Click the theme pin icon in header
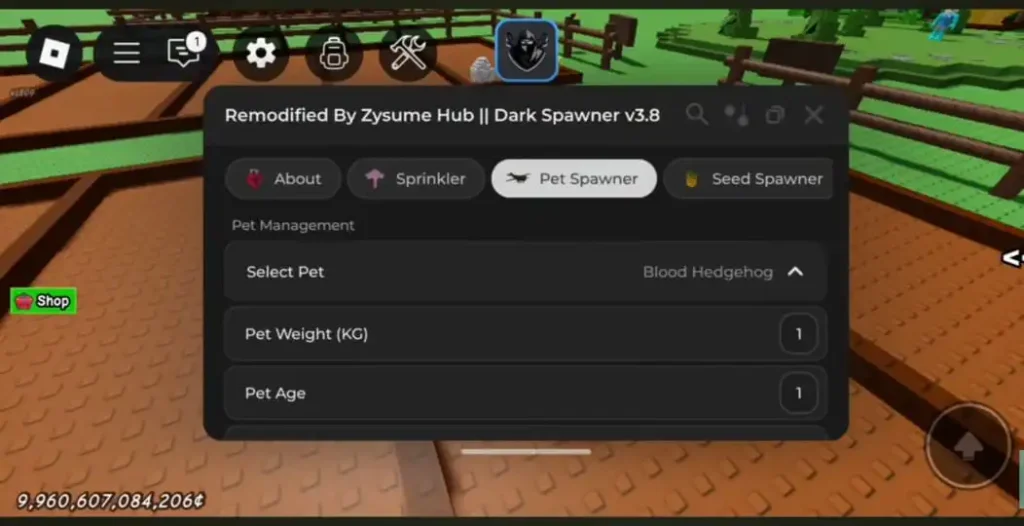 (737, 115)
